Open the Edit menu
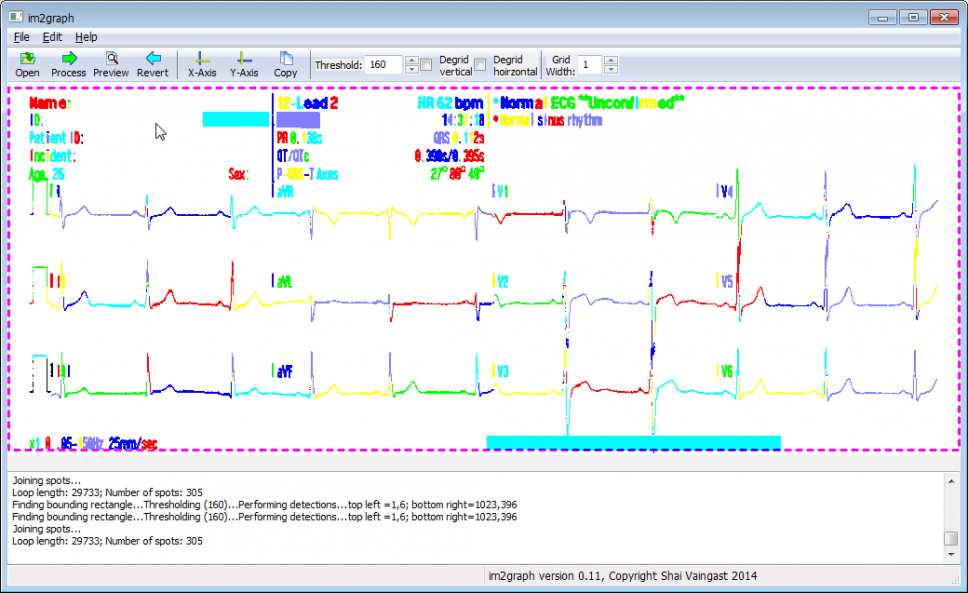 coord(52,37)
